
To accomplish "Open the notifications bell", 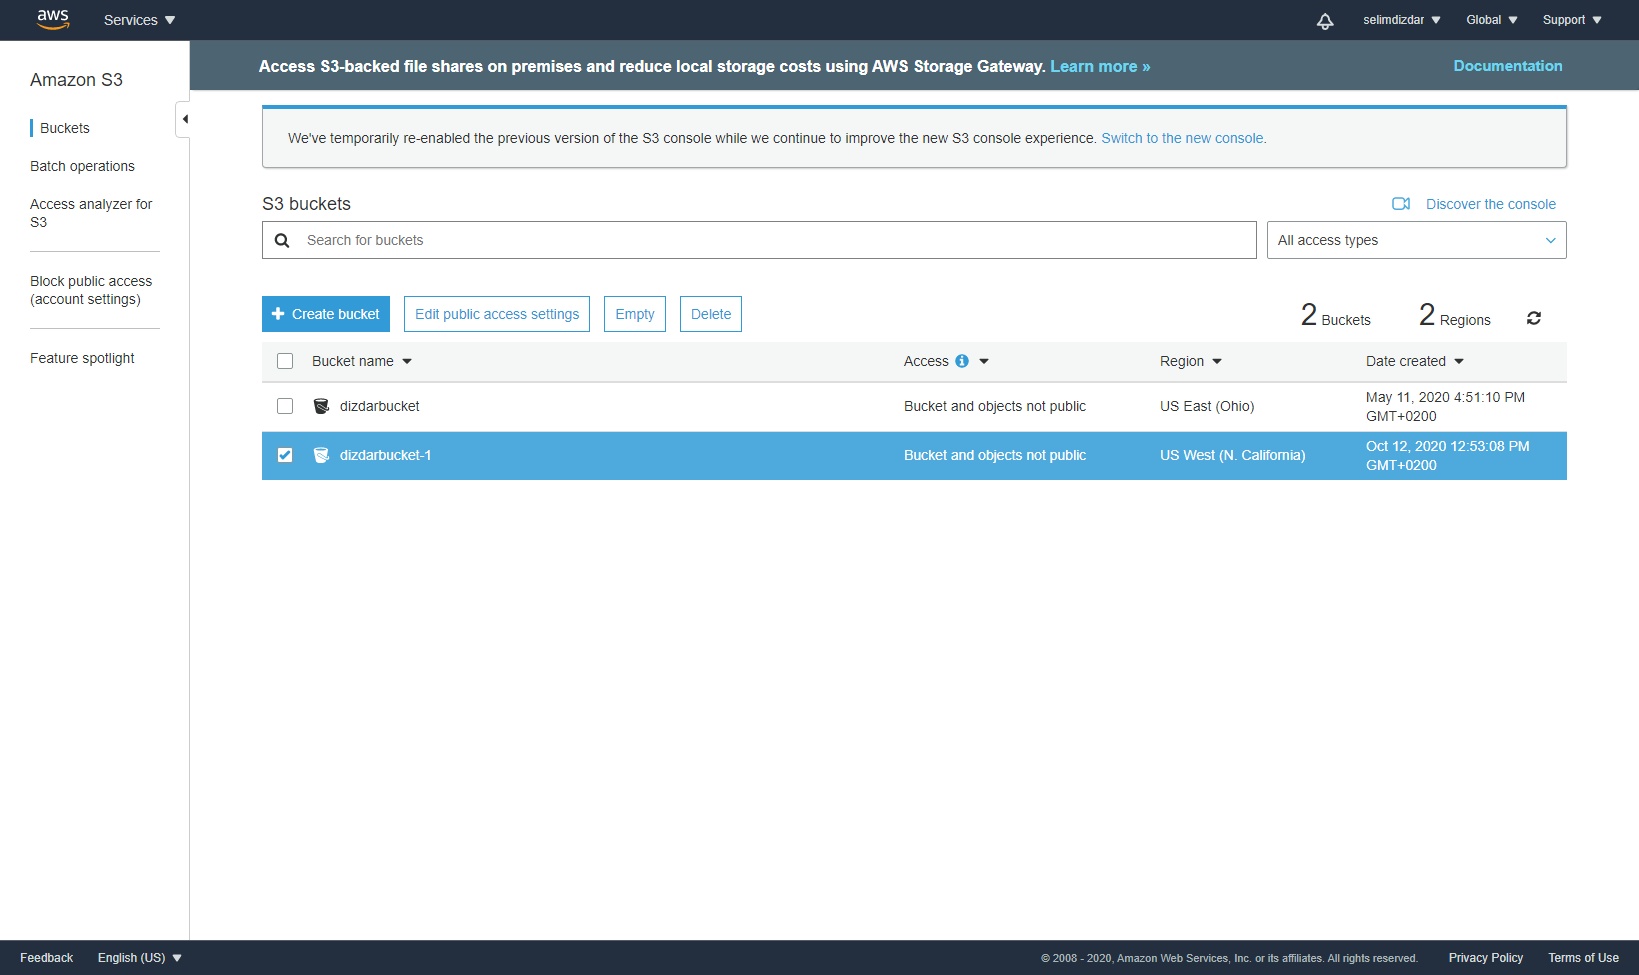I will click(x=1325, y=21).
